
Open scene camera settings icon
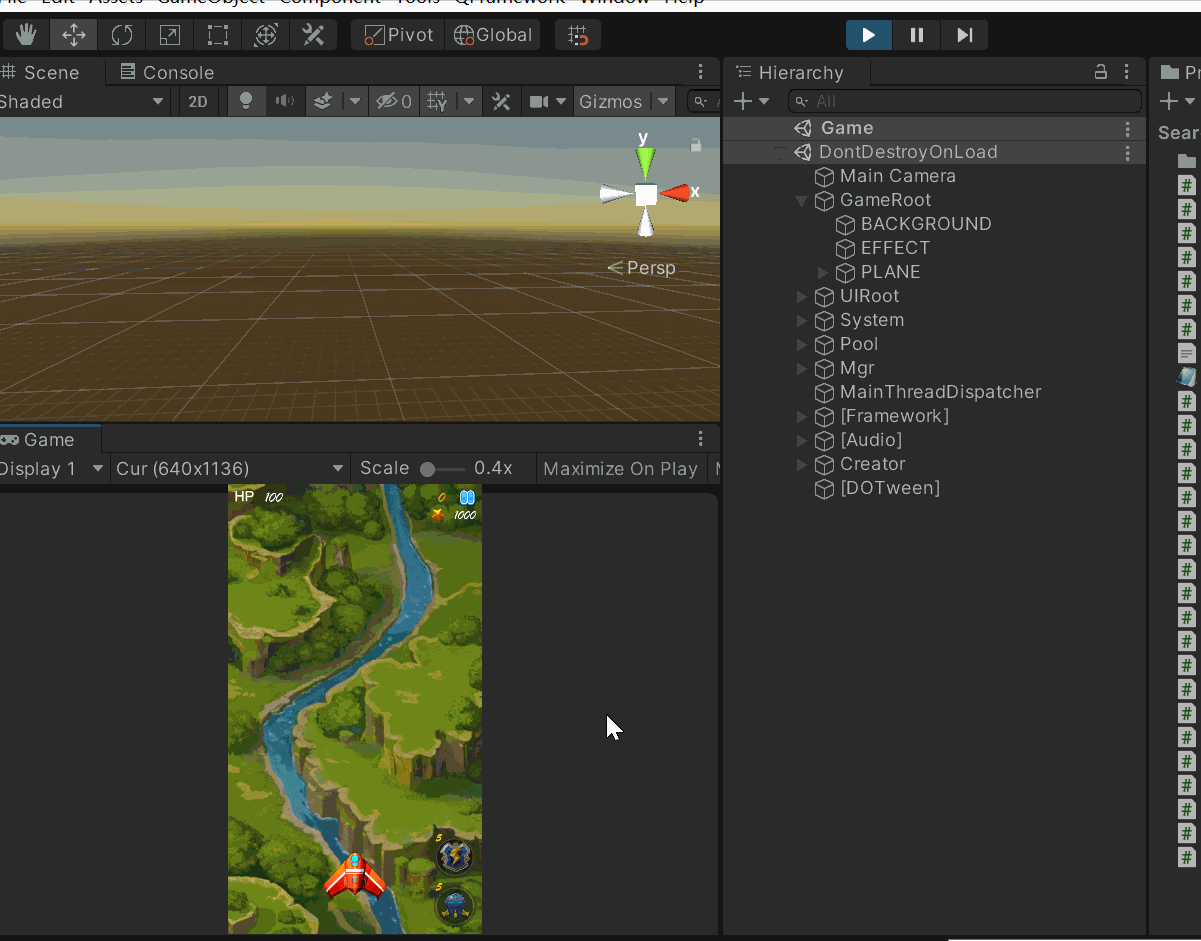click(539, 101)
